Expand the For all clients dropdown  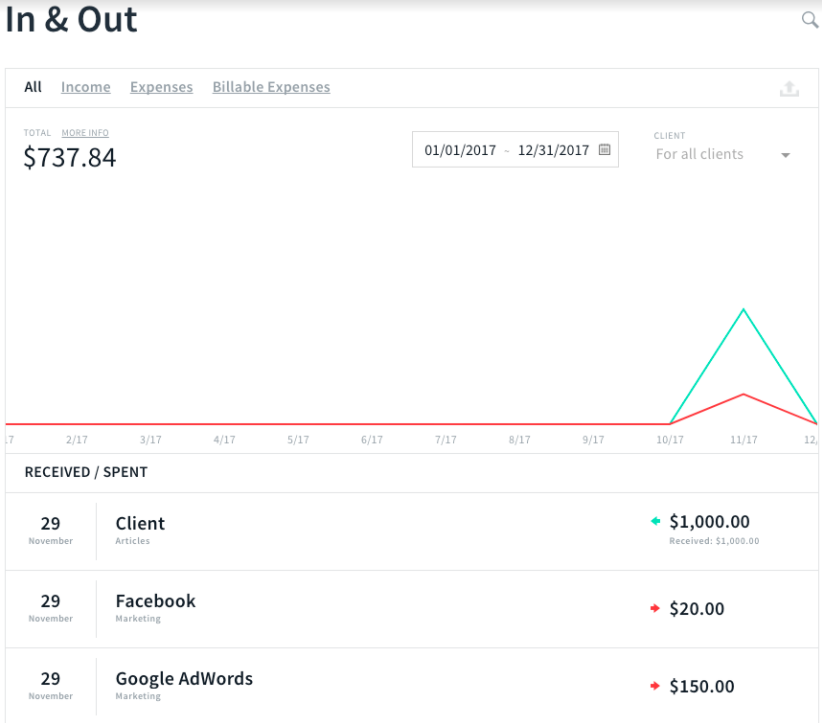coord(723,154)
